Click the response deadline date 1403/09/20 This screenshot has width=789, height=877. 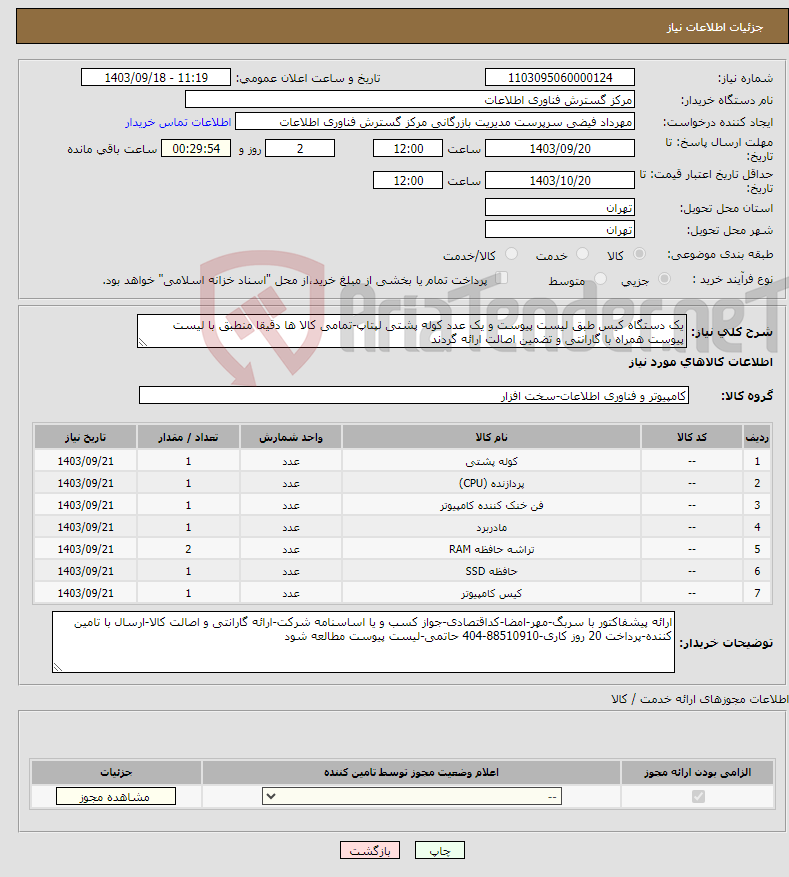(560, 148)
